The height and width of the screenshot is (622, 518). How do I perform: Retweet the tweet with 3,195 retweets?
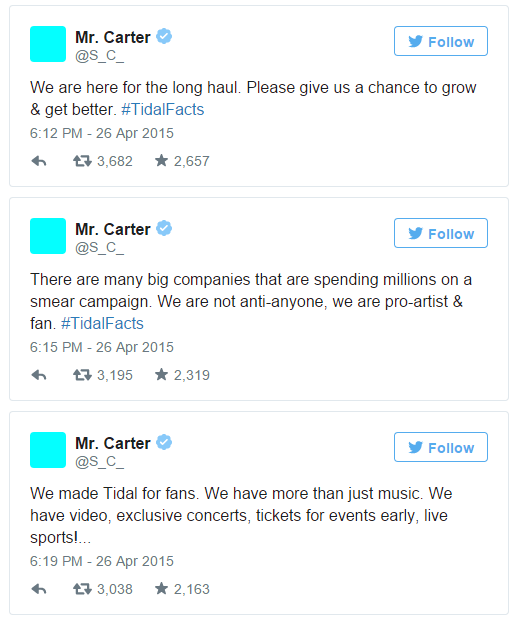(82, 375)
